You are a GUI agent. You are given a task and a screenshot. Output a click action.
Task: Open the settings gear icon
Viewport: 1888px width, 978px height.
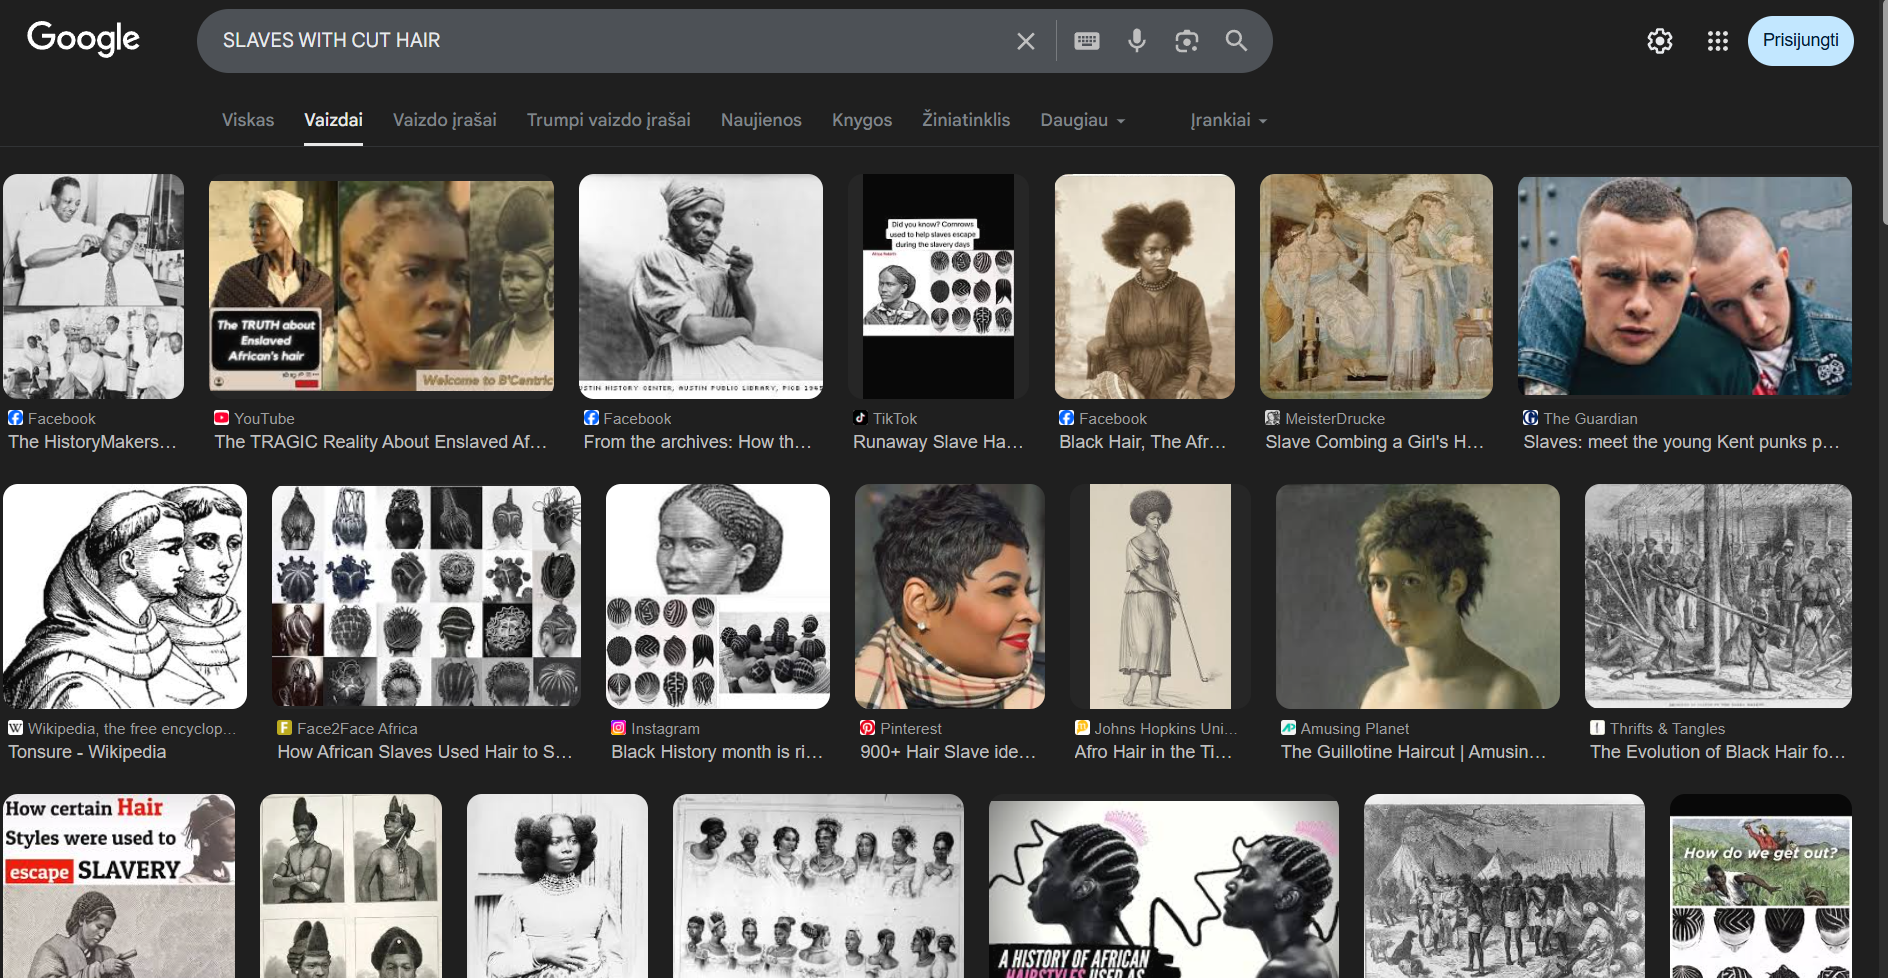[x=1660, y=41]
